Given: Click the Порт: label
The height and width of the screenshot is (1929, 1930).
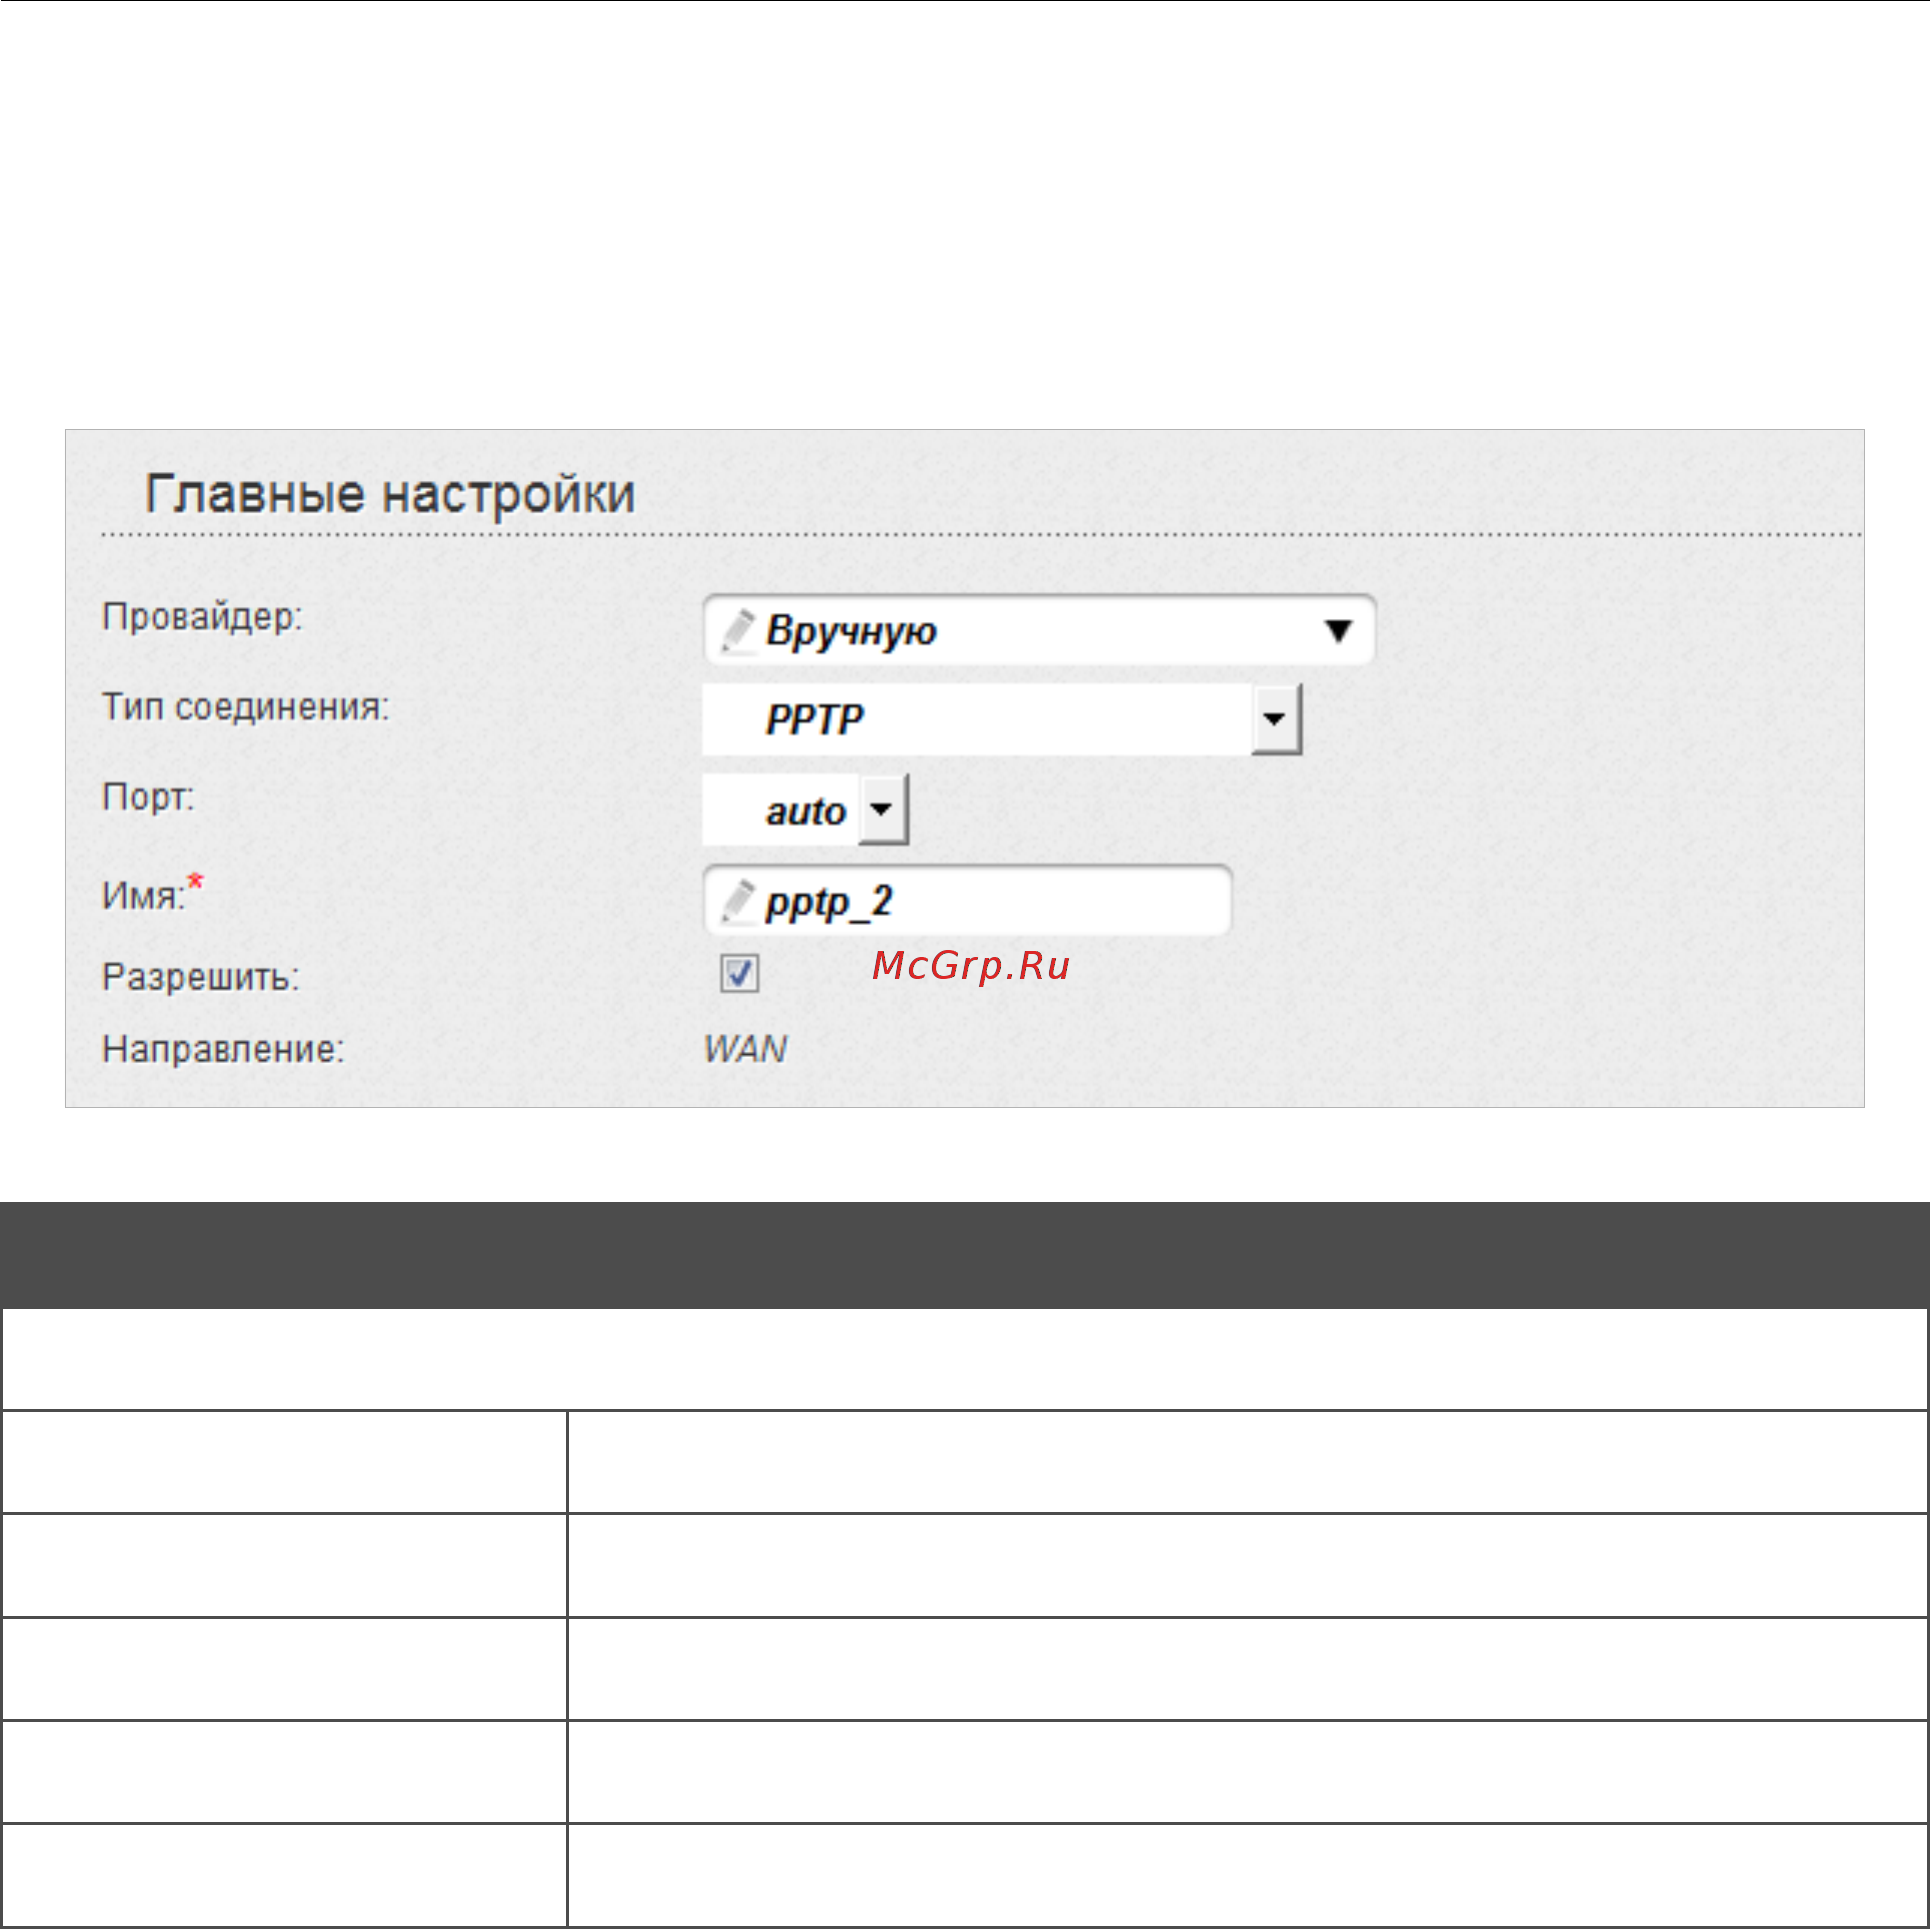Looking at the screenshot, I should [x=148, y=798].
